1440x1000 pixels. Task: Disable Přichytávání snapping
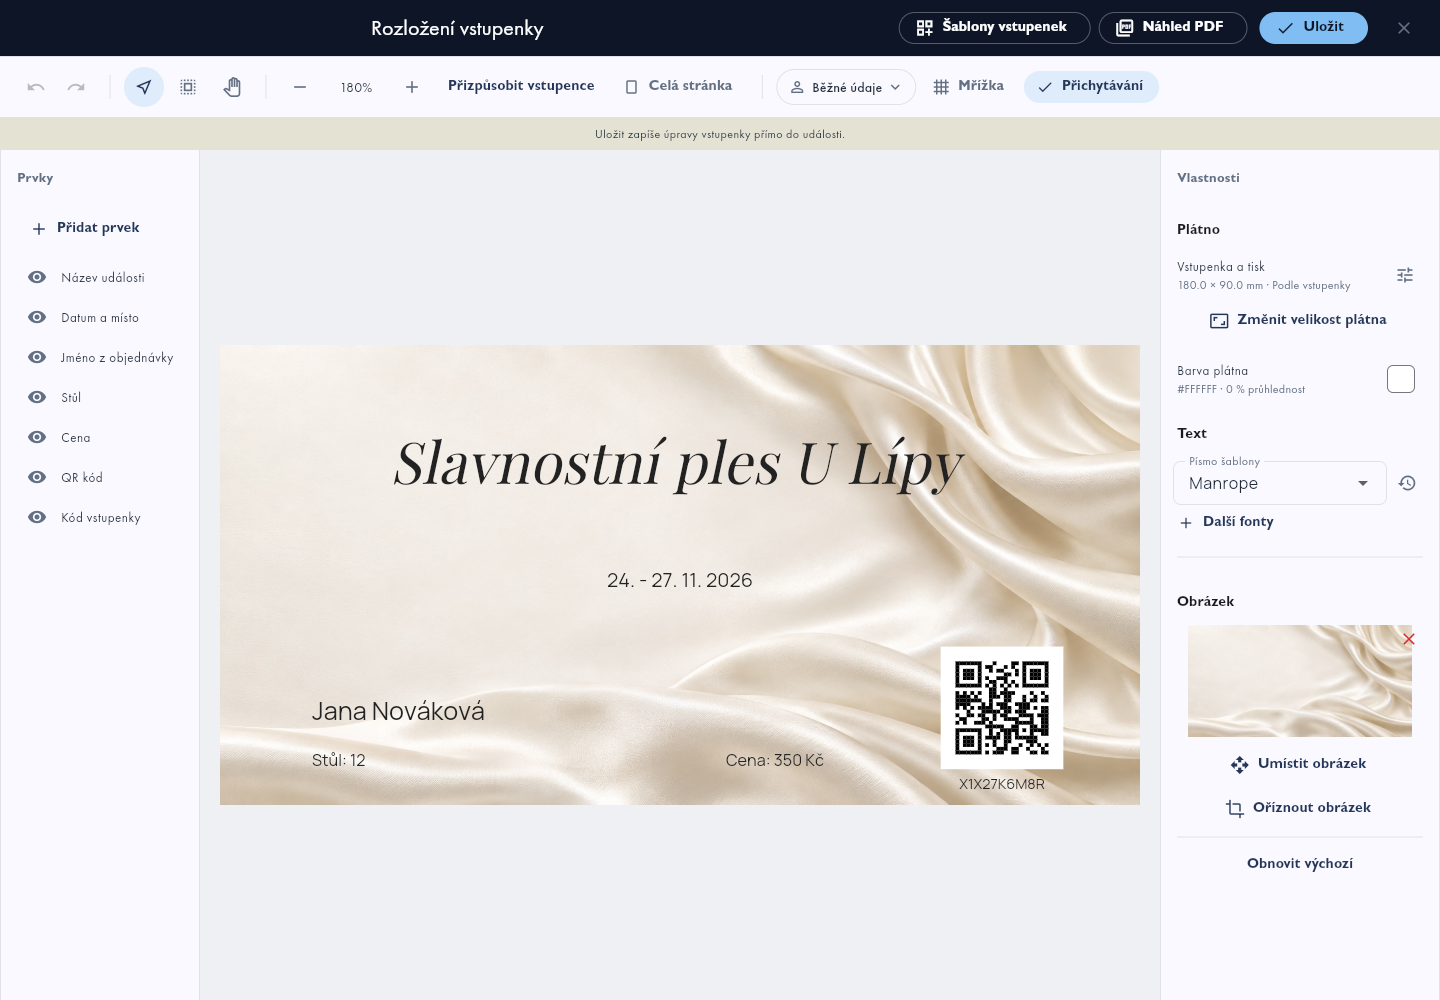[1091, 86]
